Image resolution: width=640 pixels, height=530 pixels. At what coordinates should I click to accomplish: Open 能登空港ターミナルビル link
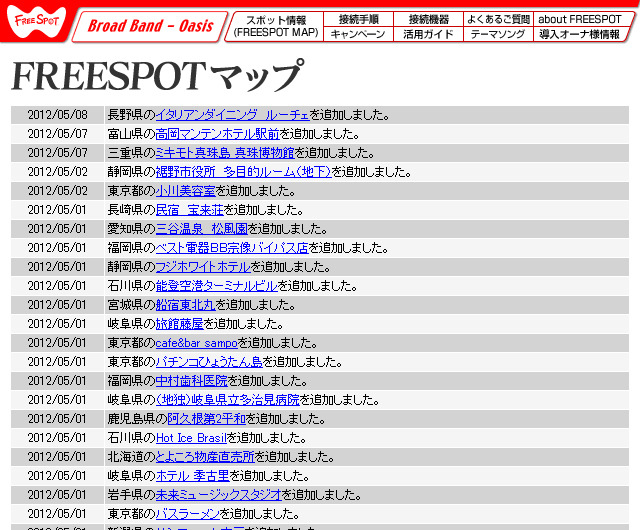217,285
